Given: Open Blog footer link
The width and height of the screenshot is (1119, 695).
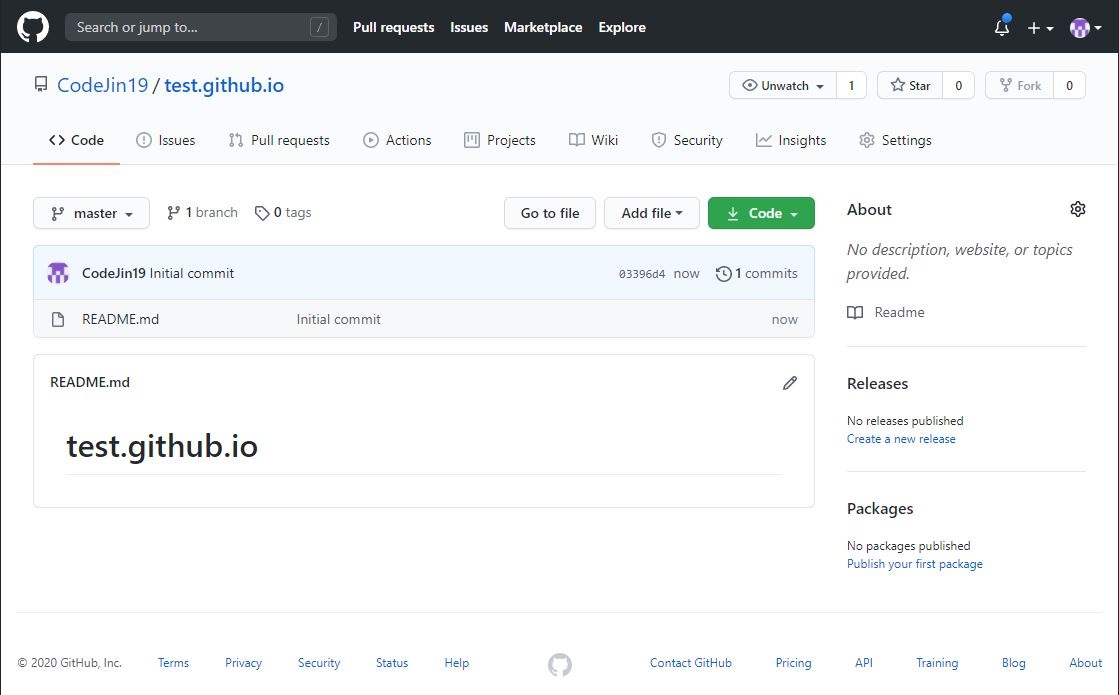Looking at the screenshot, I should tap(1013, 663).
